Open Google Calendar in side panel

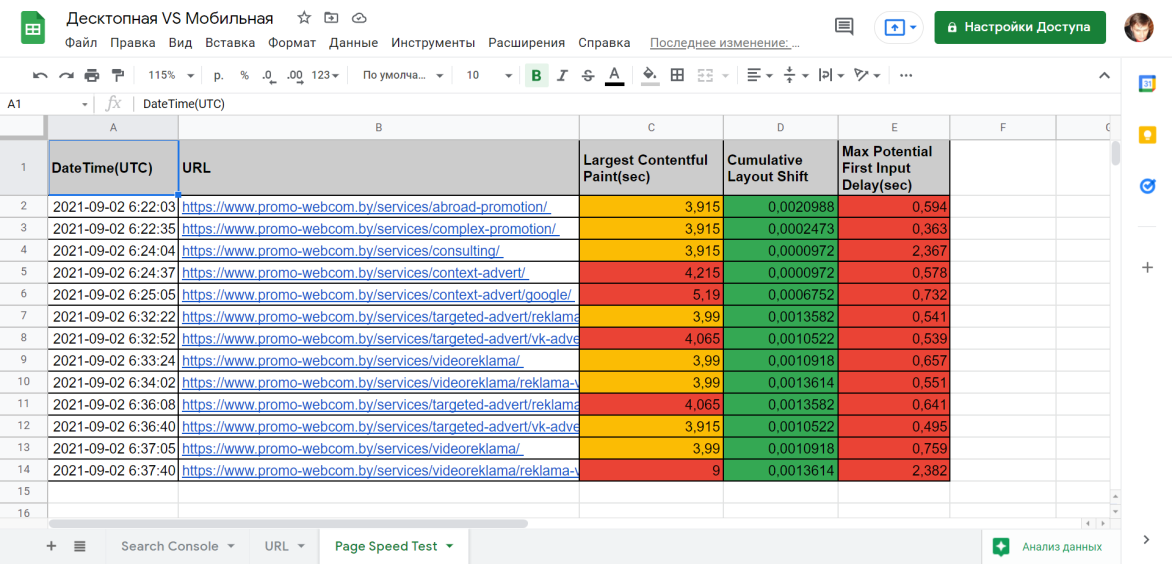tap(1147, 84)
